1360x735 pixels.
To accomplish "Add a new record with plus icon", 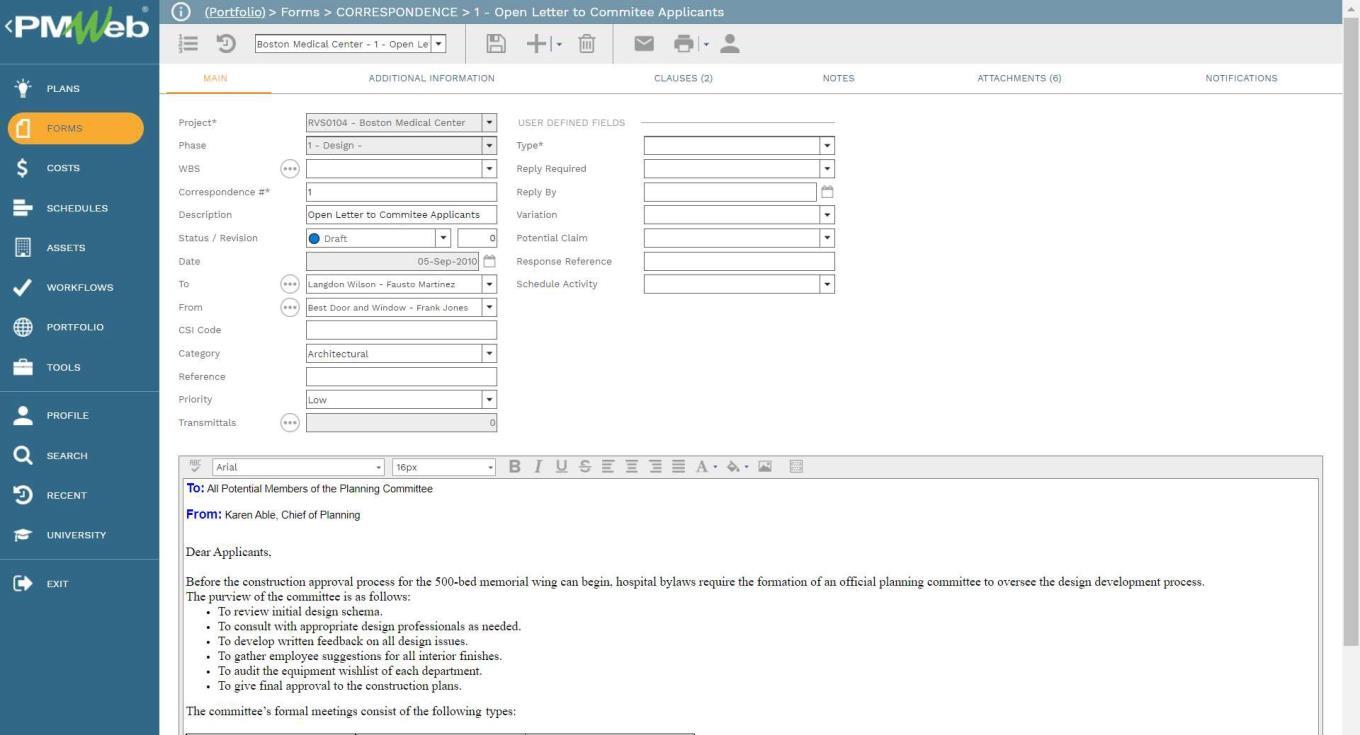I will click(537, 44).
